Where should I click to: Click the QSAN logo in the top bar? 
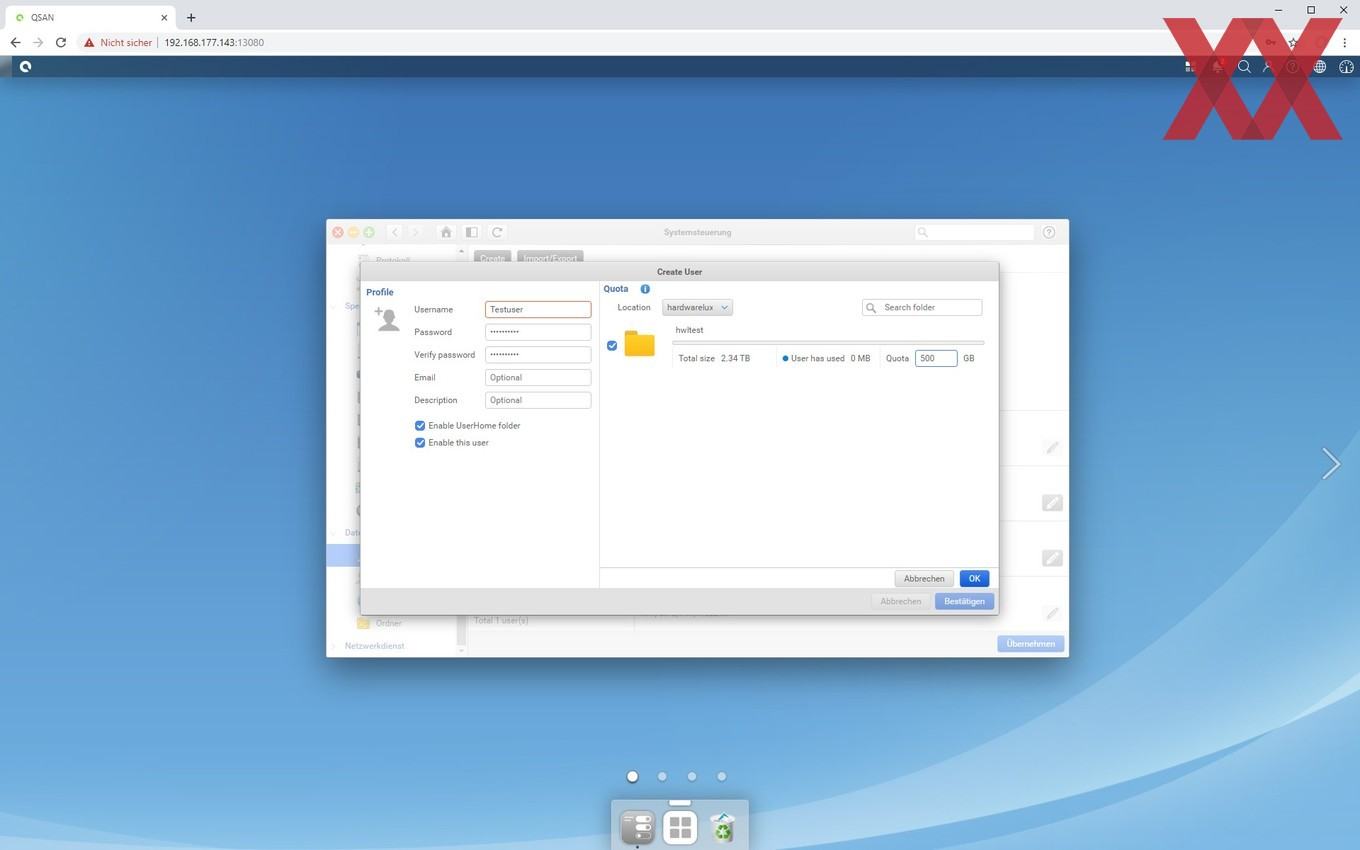click(x=25, y=67)
